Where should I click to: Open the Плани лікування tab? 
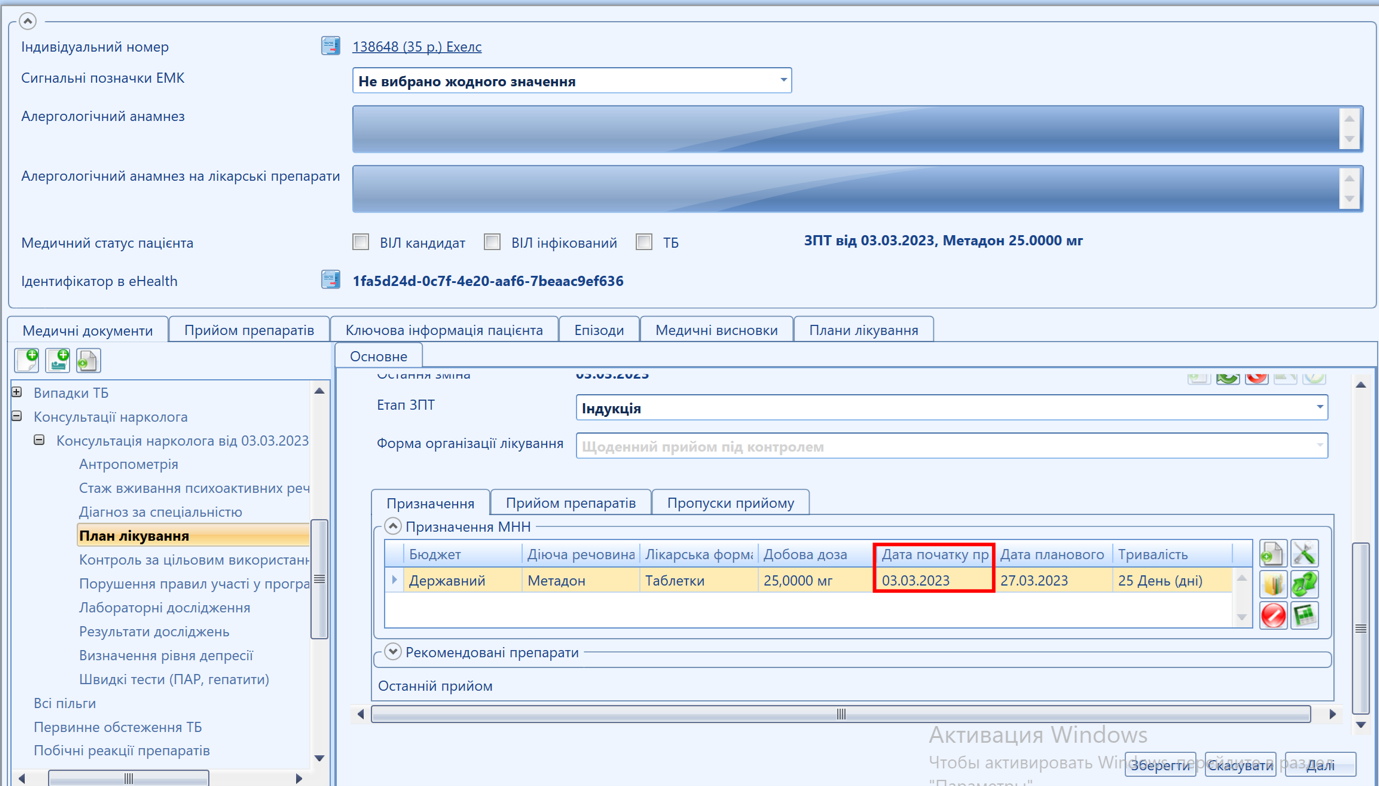pyautogui.click(x=864, y=330)
